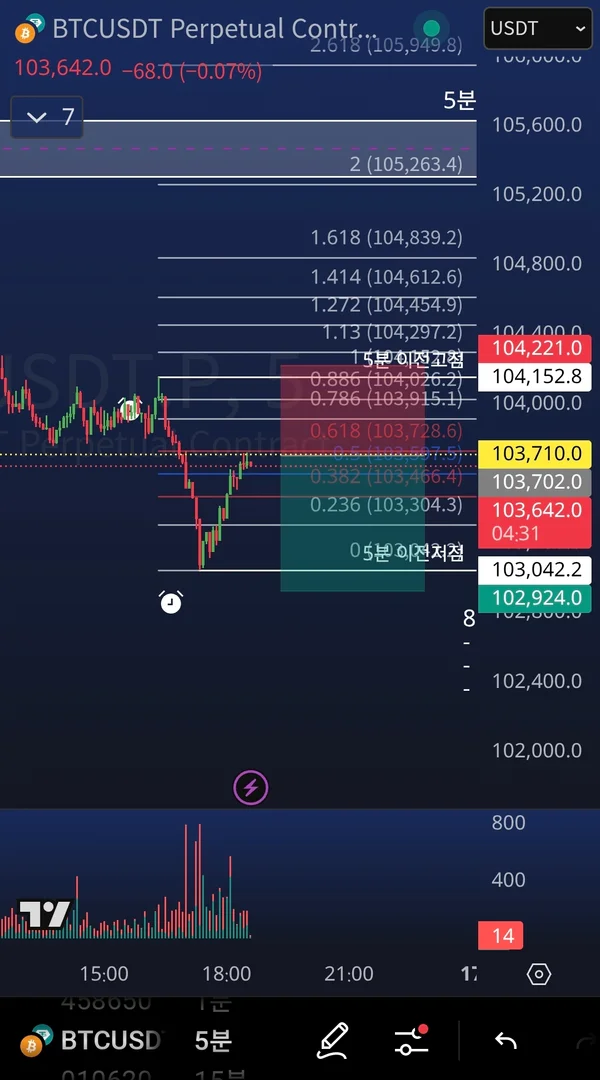Viewport: 600px width, 1080px height.
Task: Tap the −68.0 (−0.07%) price change text
Action: [x=192, y=70]
